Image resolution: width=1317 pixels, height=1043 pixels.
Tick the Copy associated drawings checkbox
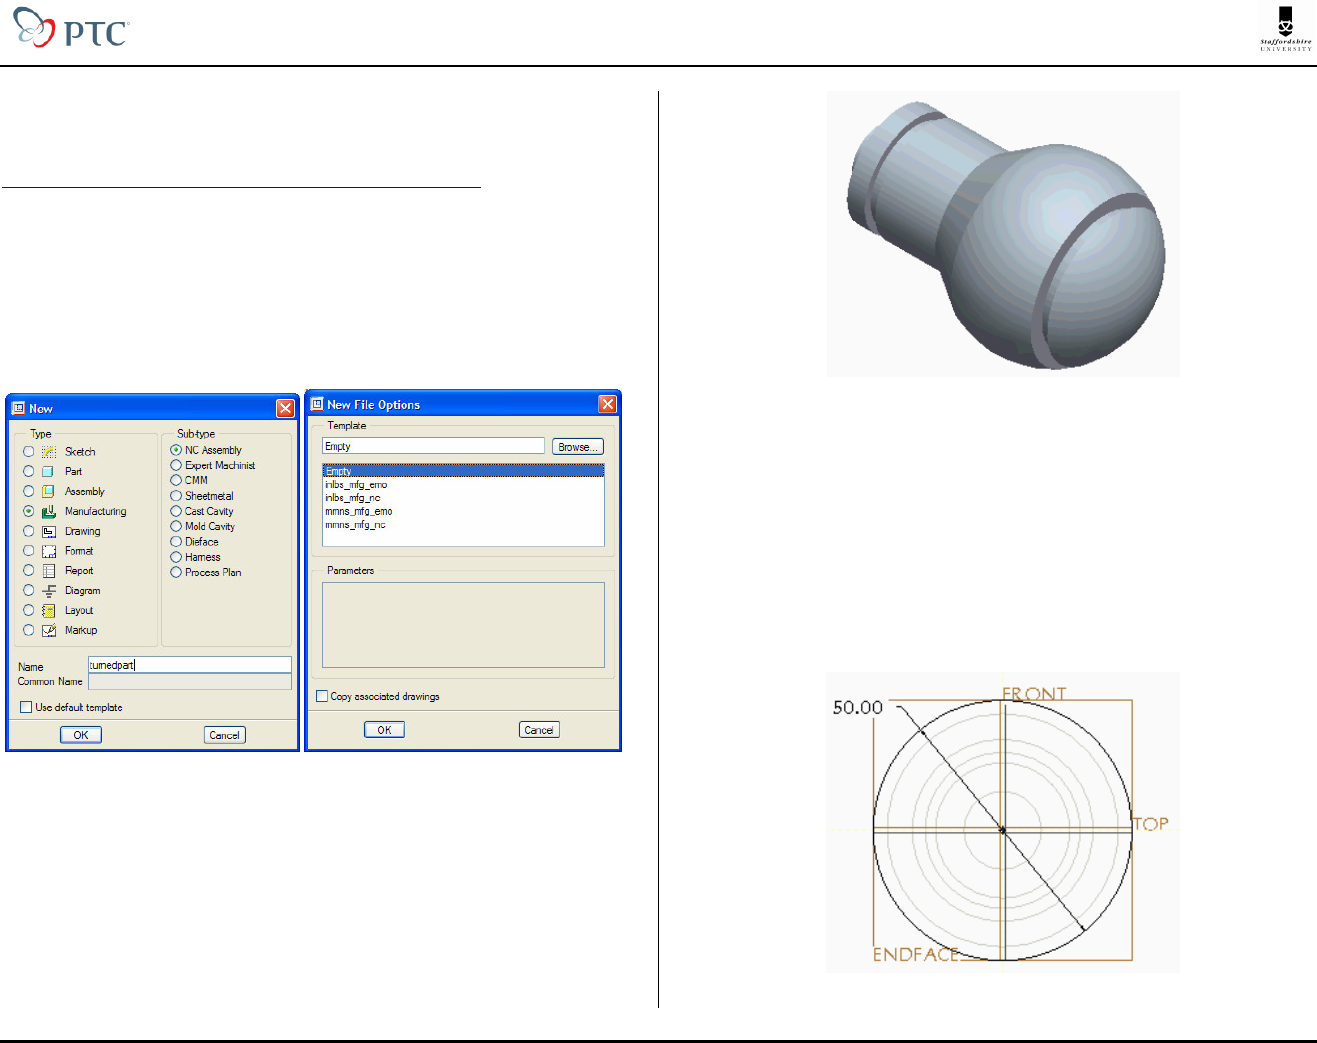[x=322, y=696]
